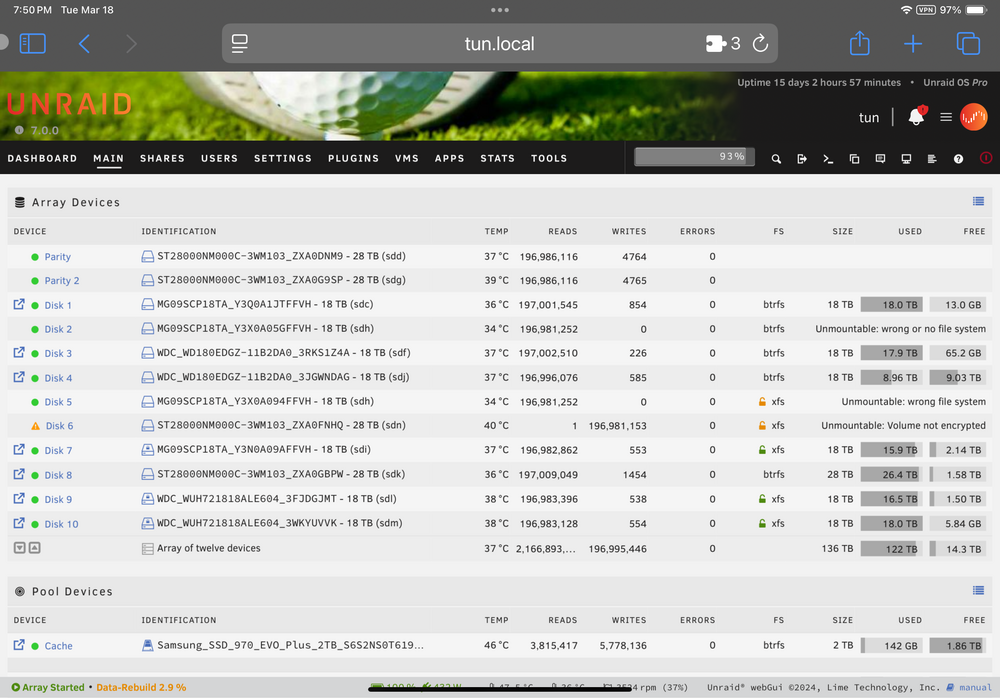Click spin down all disks arrow
Screen dimensions: 1000x698
point(20,547)
